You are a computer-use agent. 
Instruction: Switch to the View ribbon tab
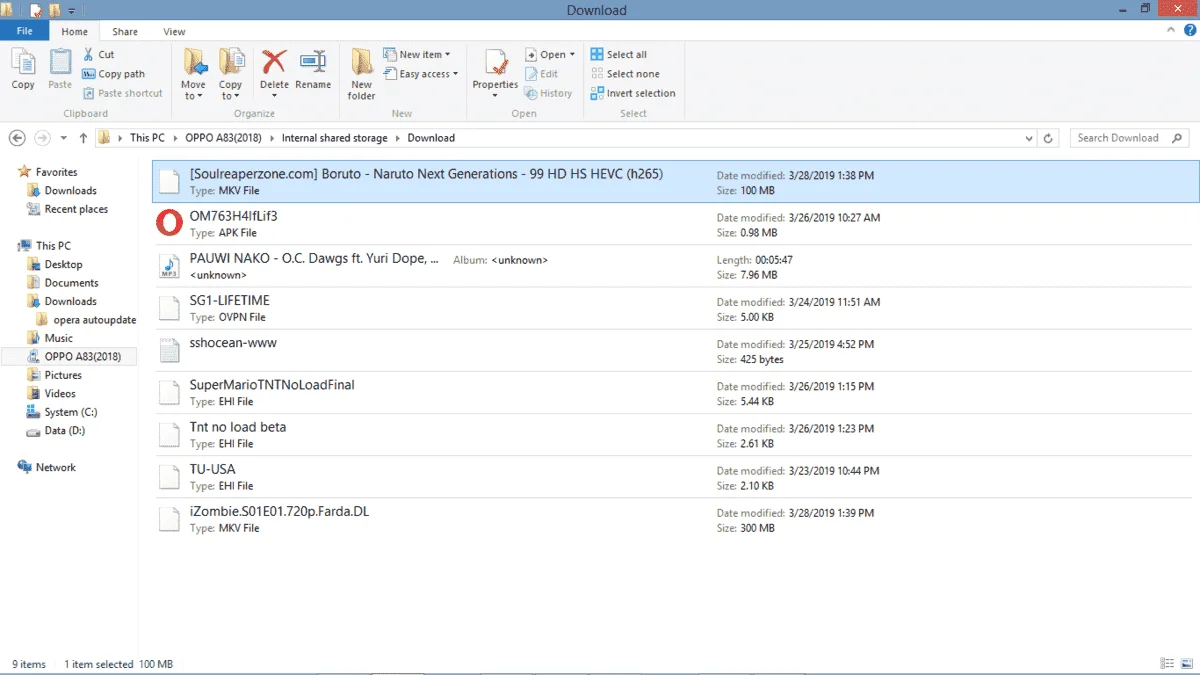coord(174,32)
